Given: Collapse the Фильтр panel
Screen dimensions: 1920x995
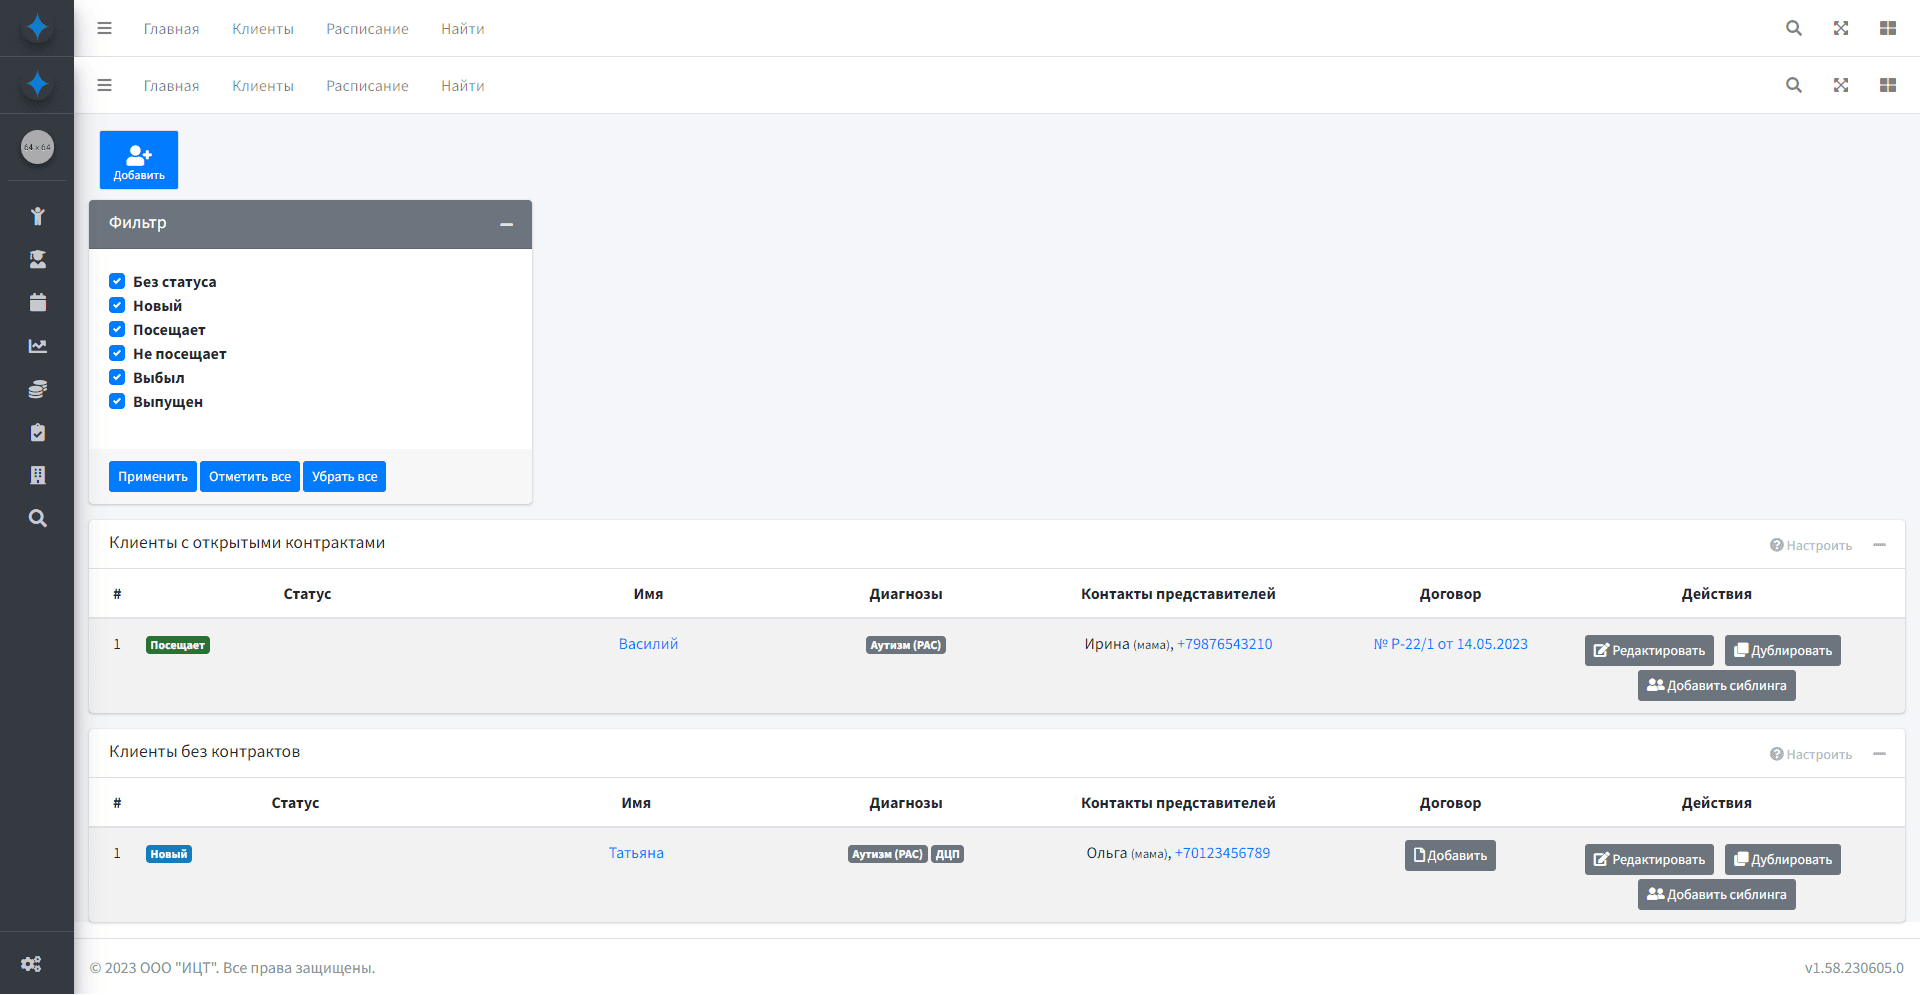Looking at the screenshot, I should click(x=506, y=224).
